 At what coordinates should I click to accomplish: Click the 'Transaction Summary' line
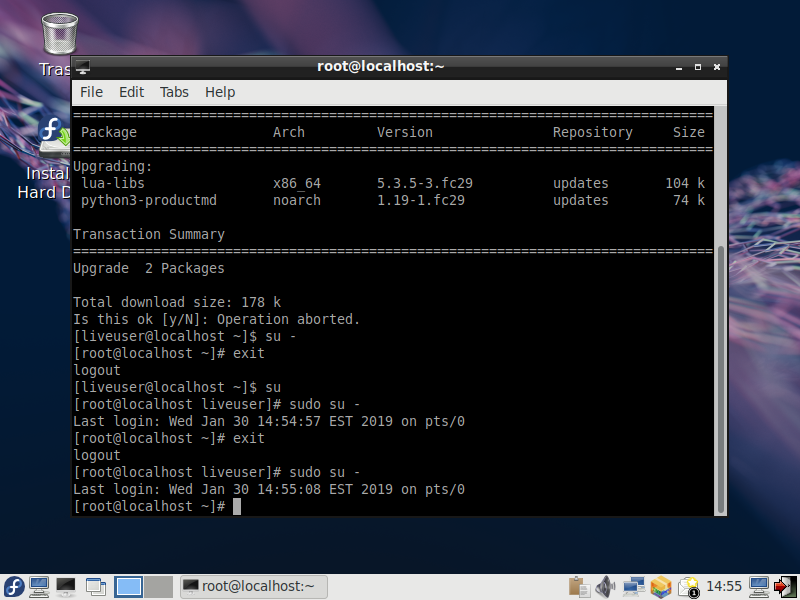coord(148,234)
